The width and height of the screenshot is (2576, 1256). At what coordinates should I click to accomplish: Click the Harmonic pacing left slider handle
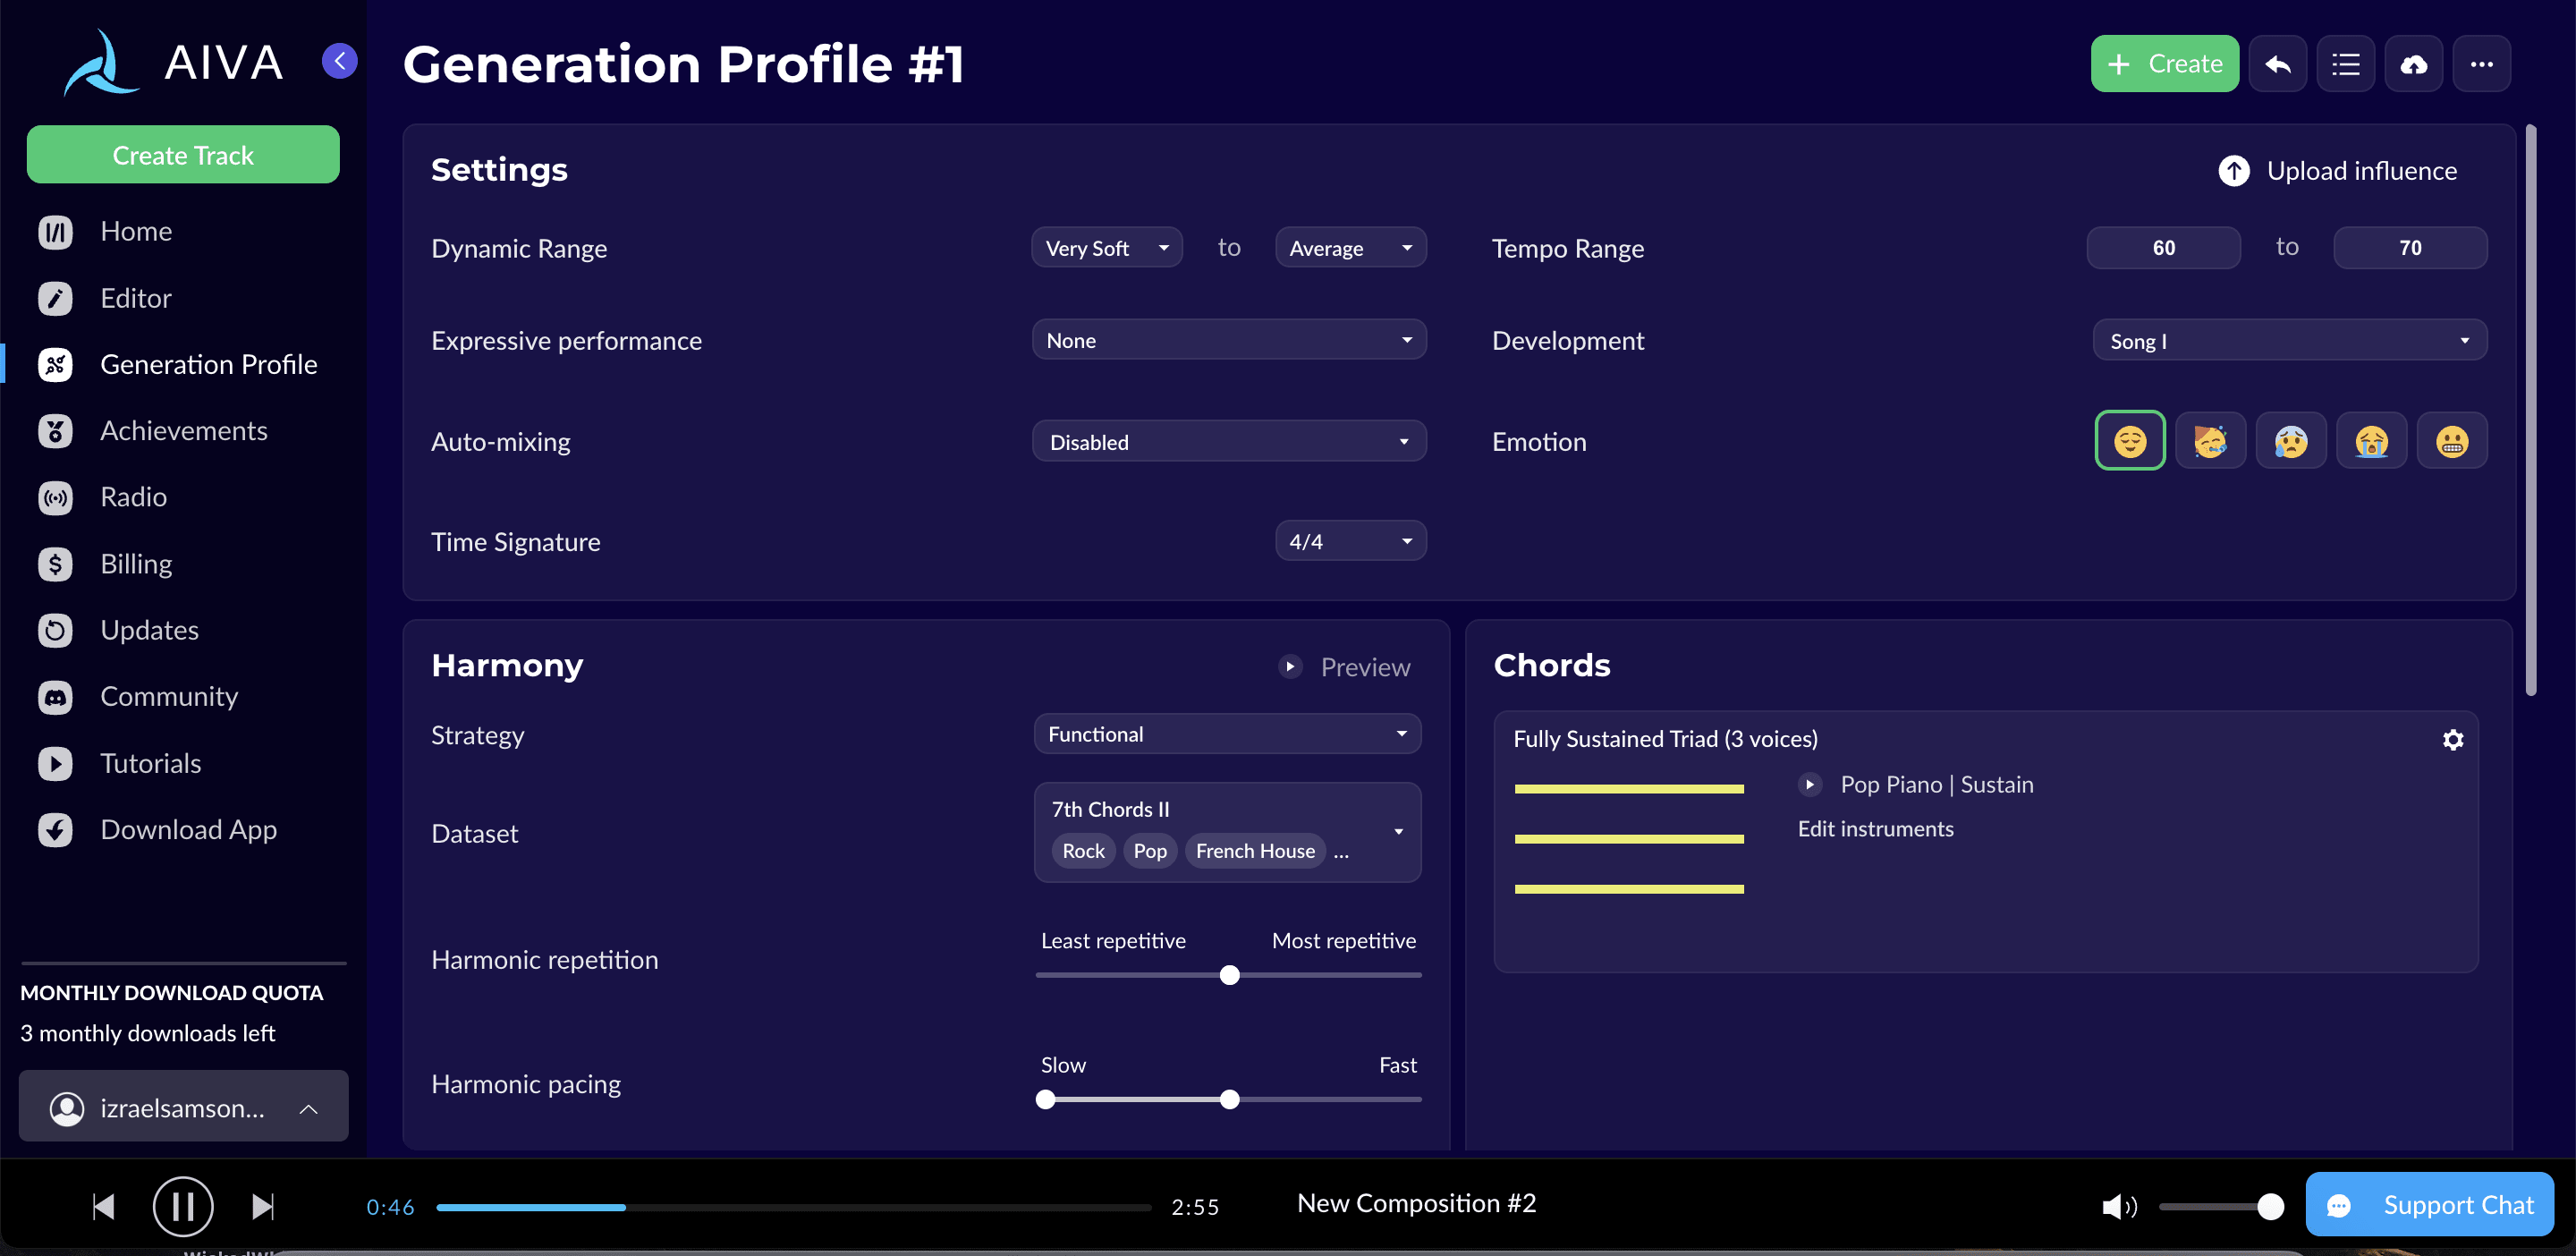click(x=1045, y=1100)
